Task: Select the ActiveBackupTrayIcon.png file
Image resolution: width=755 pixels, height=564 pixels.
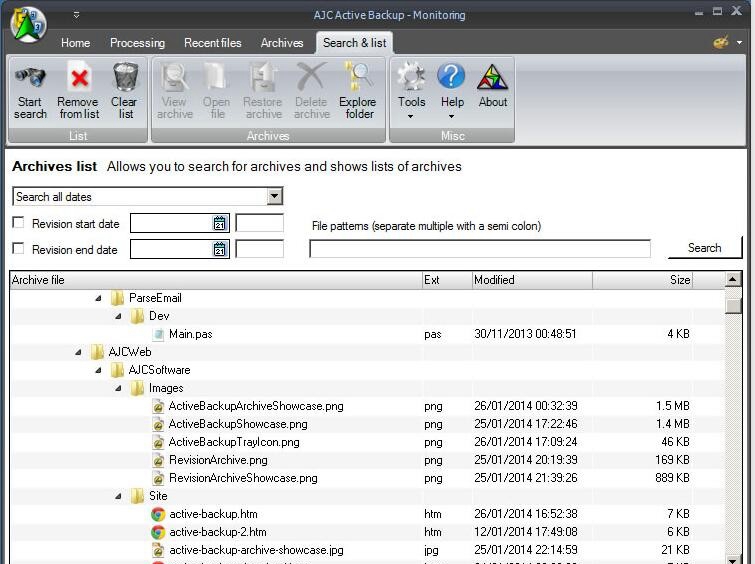Action: pyautogui.click(x=234, y=442)
